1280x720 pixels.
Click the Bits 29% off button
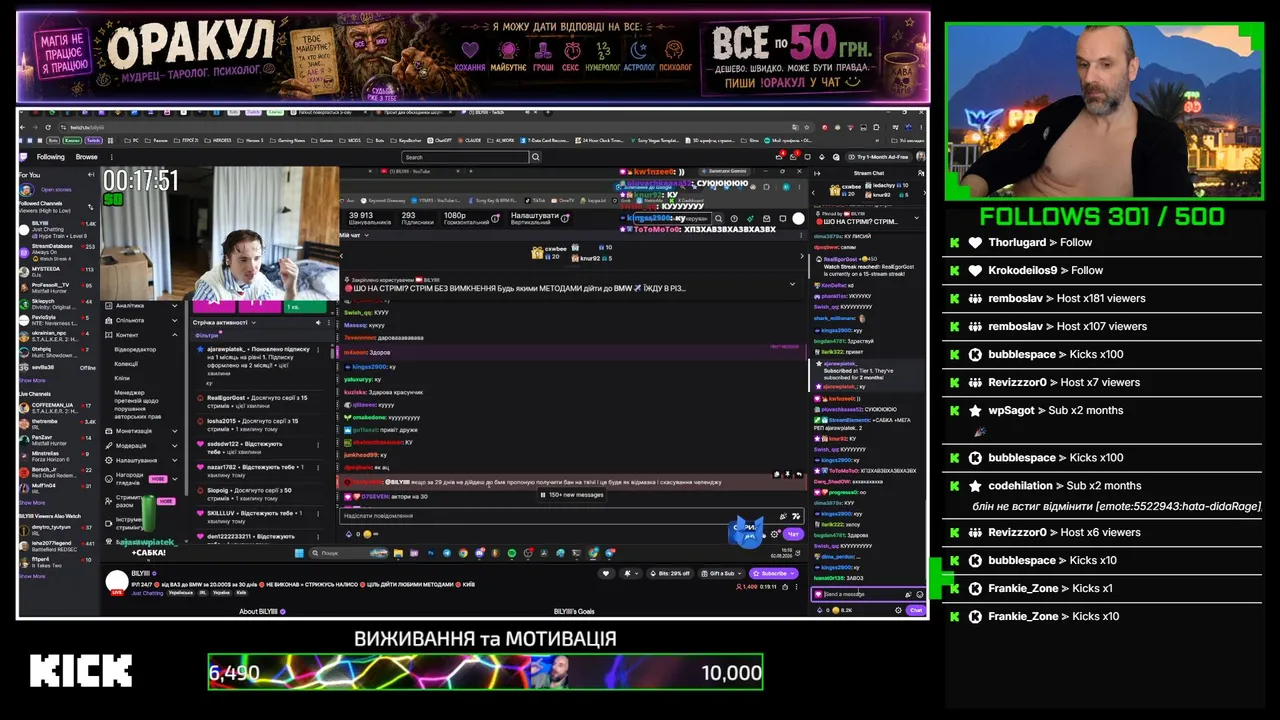(x=671, y=573)
